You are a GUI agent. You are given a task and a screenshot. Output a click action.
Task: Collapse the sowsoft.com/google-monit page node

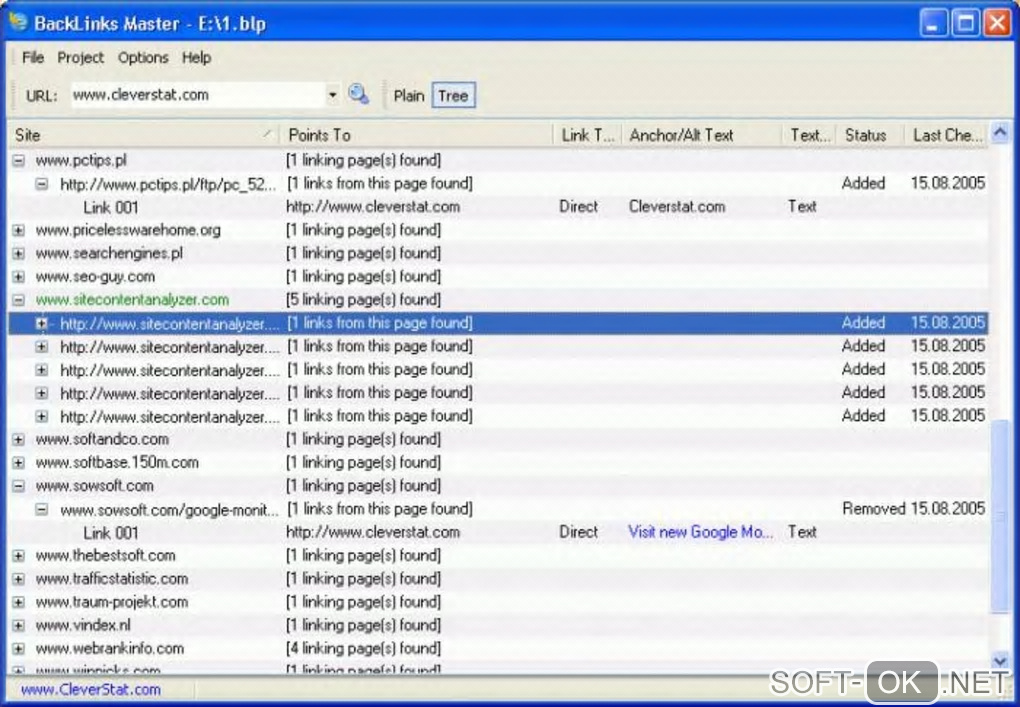42,509
